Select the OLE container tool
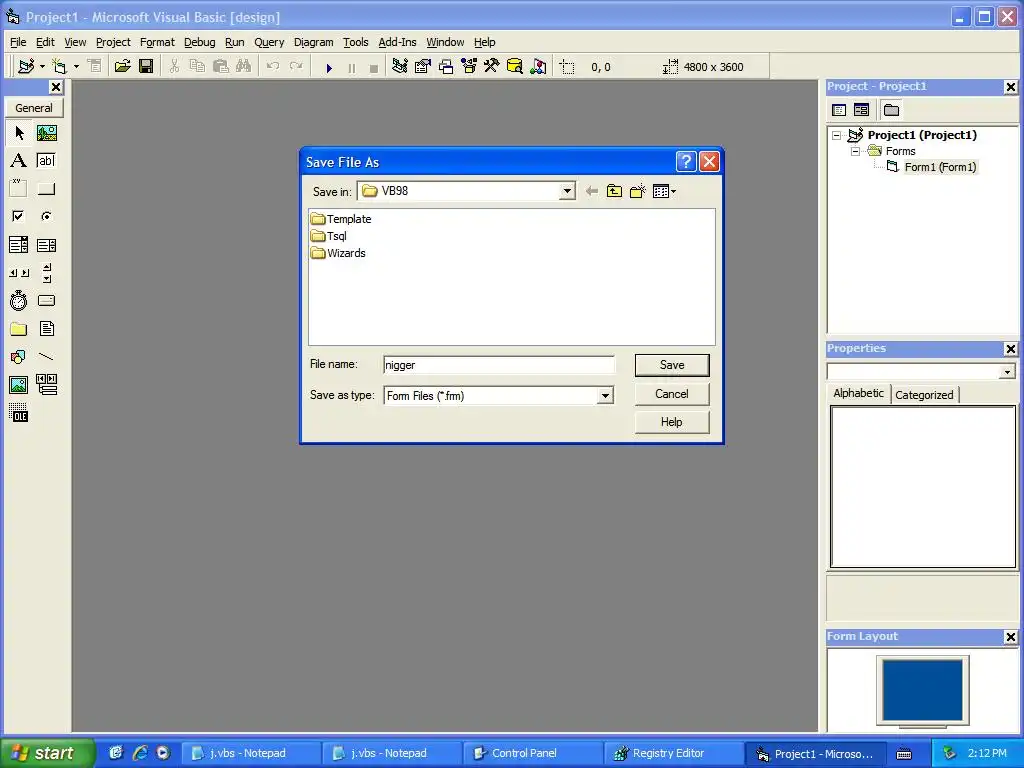Image resolution: width=1024 pixels, height=768 pixels. (19, 413)
